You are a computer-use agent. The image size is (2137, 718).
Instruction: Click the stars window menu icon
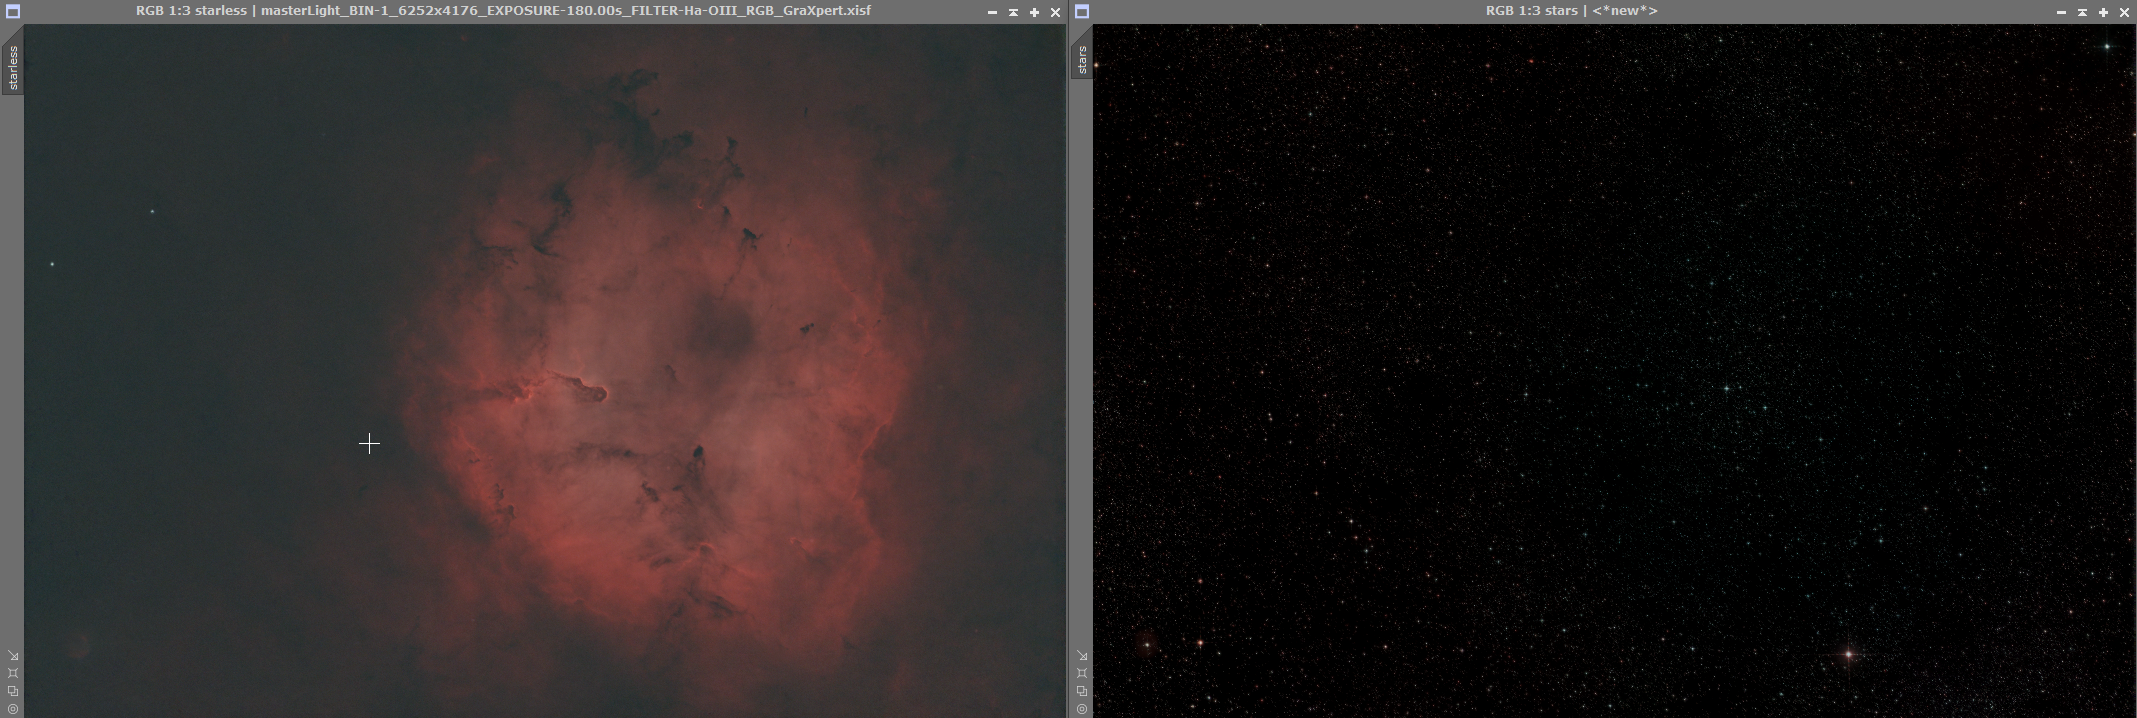click(1082, 12)
